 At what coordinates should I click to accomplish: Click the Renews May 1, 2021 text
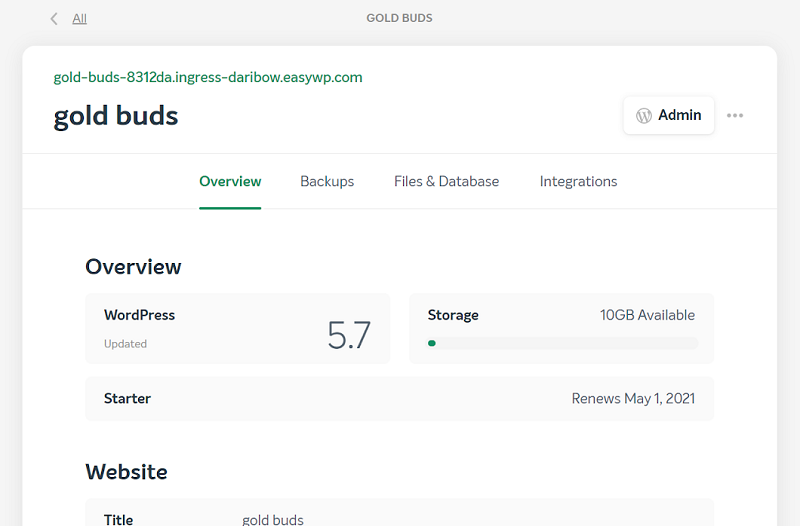pos(633,398)
